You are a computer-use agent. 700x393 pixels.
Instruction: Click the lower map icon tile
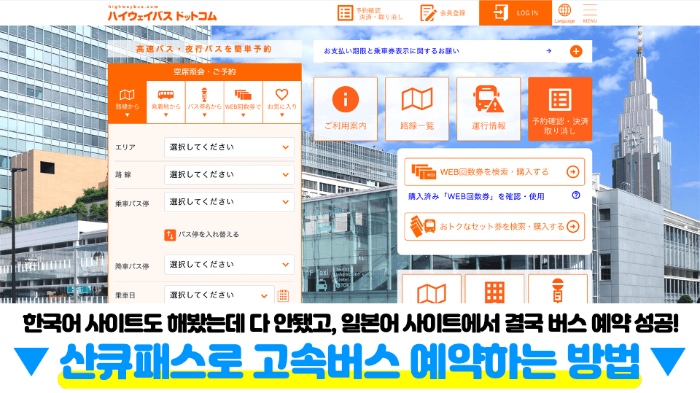[432, 289]
